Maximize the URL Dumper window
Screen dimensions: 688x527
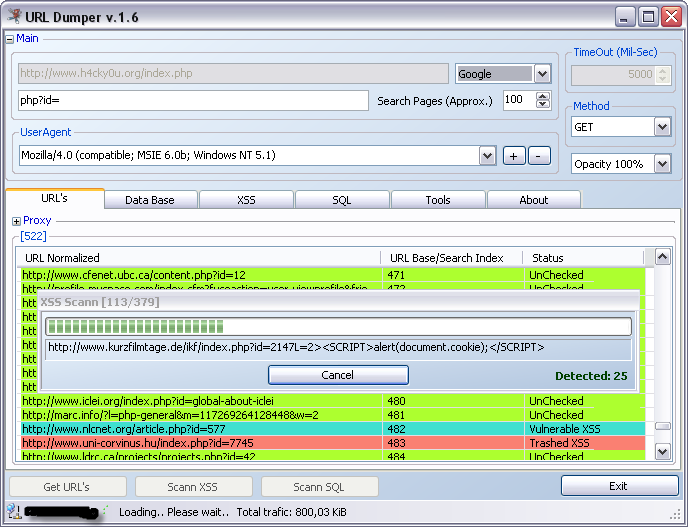pos(648,17)
